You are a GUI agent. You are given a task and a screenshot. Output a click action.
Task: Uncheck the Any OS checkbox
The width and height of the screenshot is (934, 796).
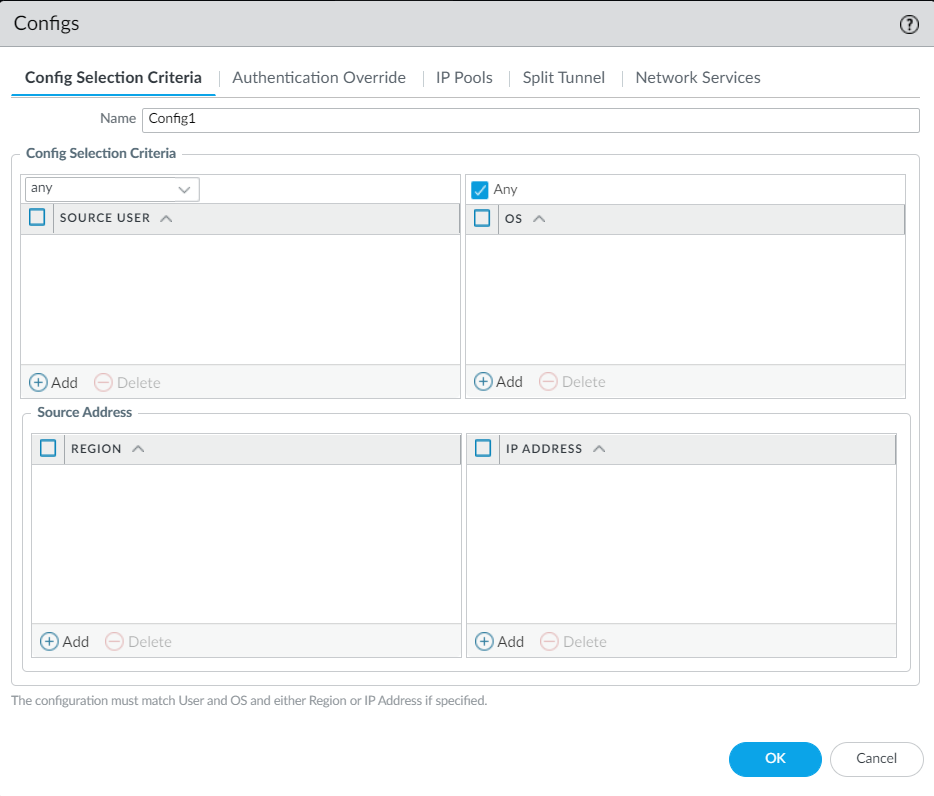coord(480,189)
